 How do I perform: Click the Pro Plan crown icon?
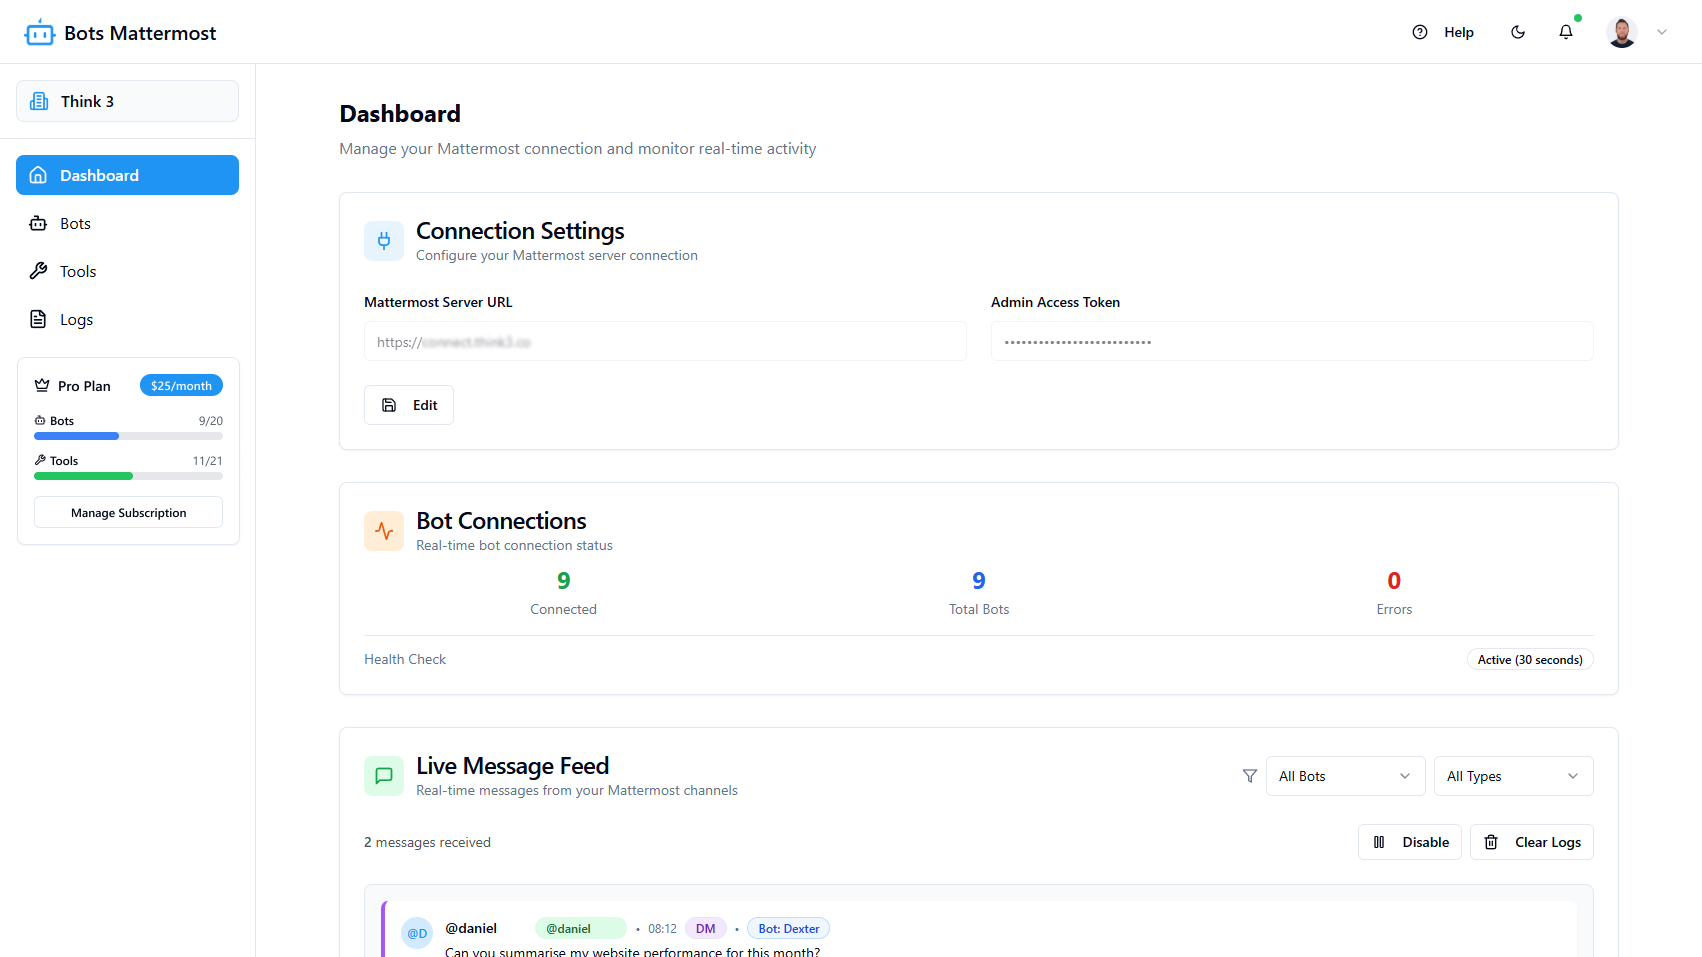click(x=42, y=385)
